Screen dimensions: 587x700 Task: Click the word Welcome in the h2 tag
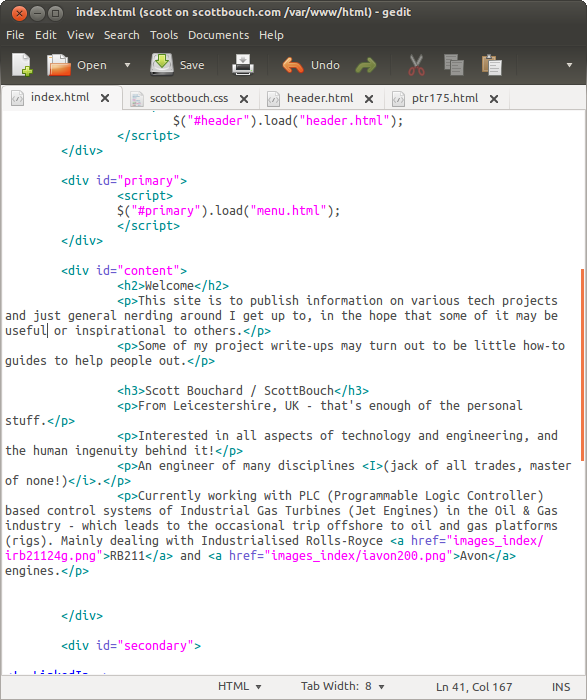click(x=169, y=286)
